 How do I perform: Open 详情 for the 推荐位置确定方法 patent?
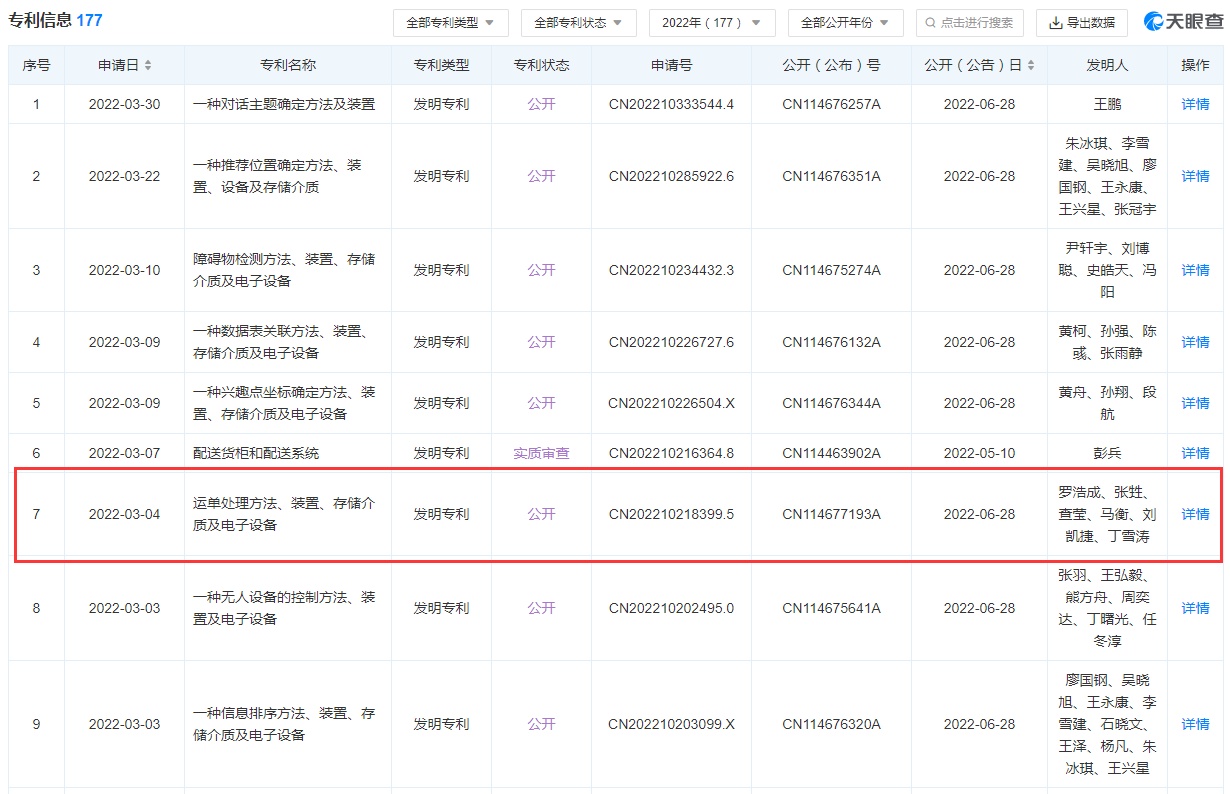(1195, 176)
